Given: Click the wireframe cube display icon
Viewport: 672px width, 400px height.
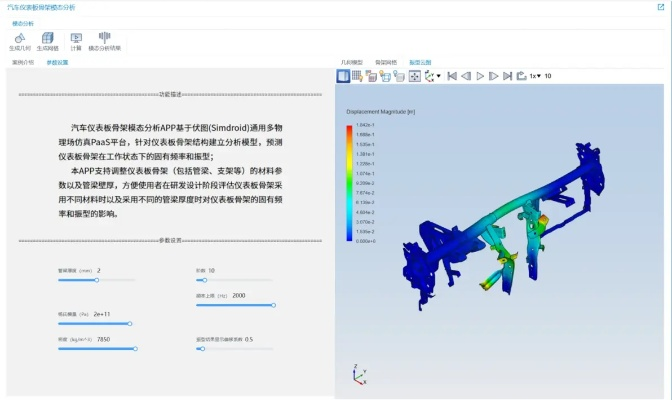Looking at the screenshot, I should coord(385,76).
